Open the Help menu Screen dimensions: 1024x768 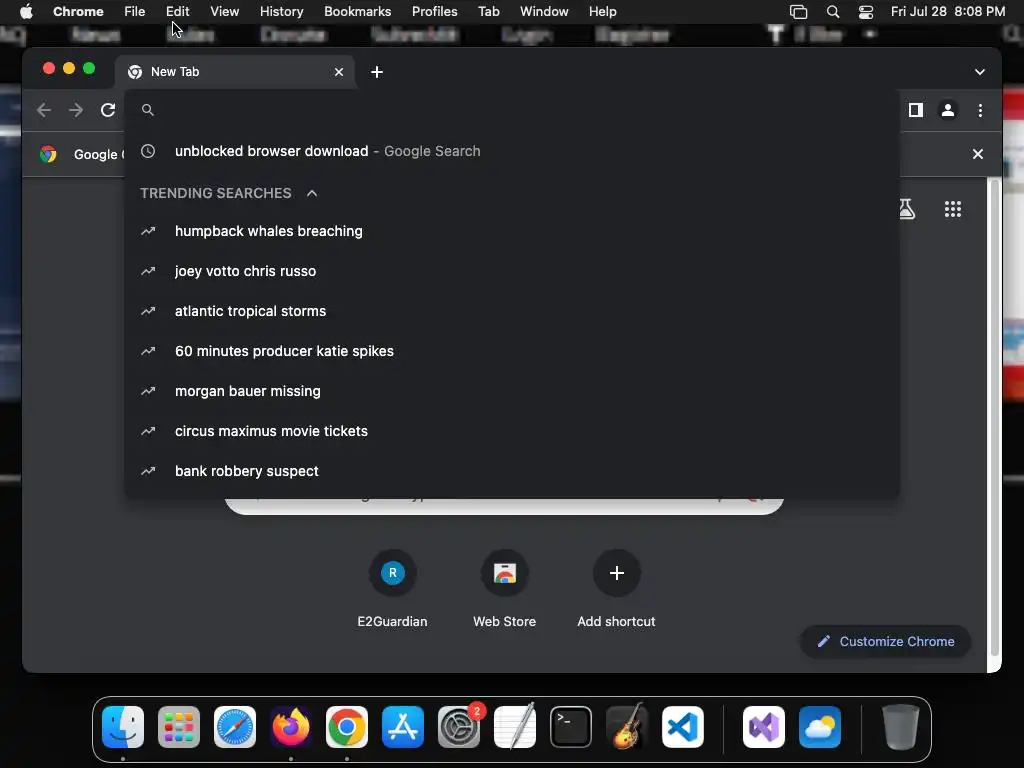click(x=603, y=12)
